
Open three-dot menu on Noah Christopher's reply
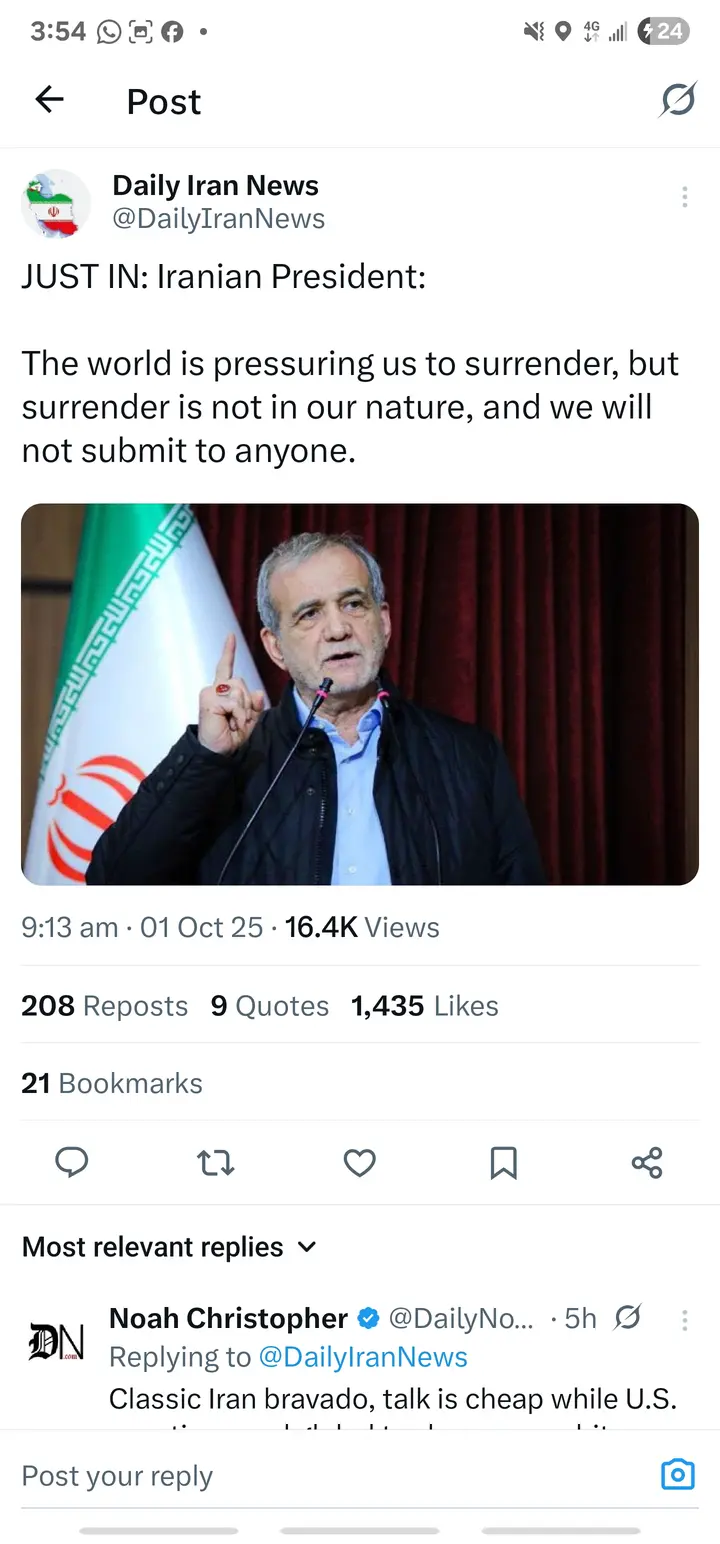(x=684, y=1320)
